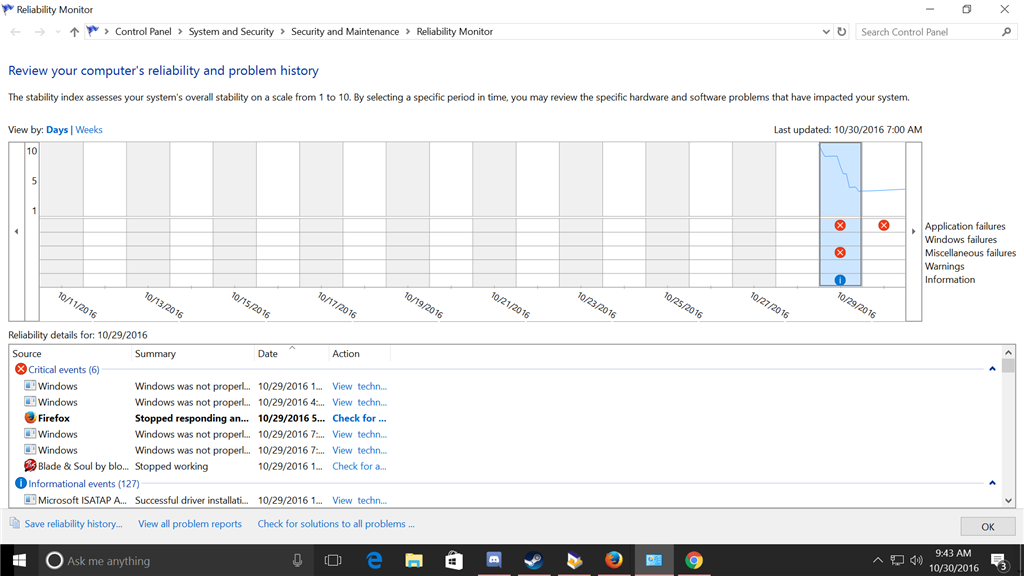
Task: Select the 10/29/2016 column in chart
Action: click(x=840, y=214)
